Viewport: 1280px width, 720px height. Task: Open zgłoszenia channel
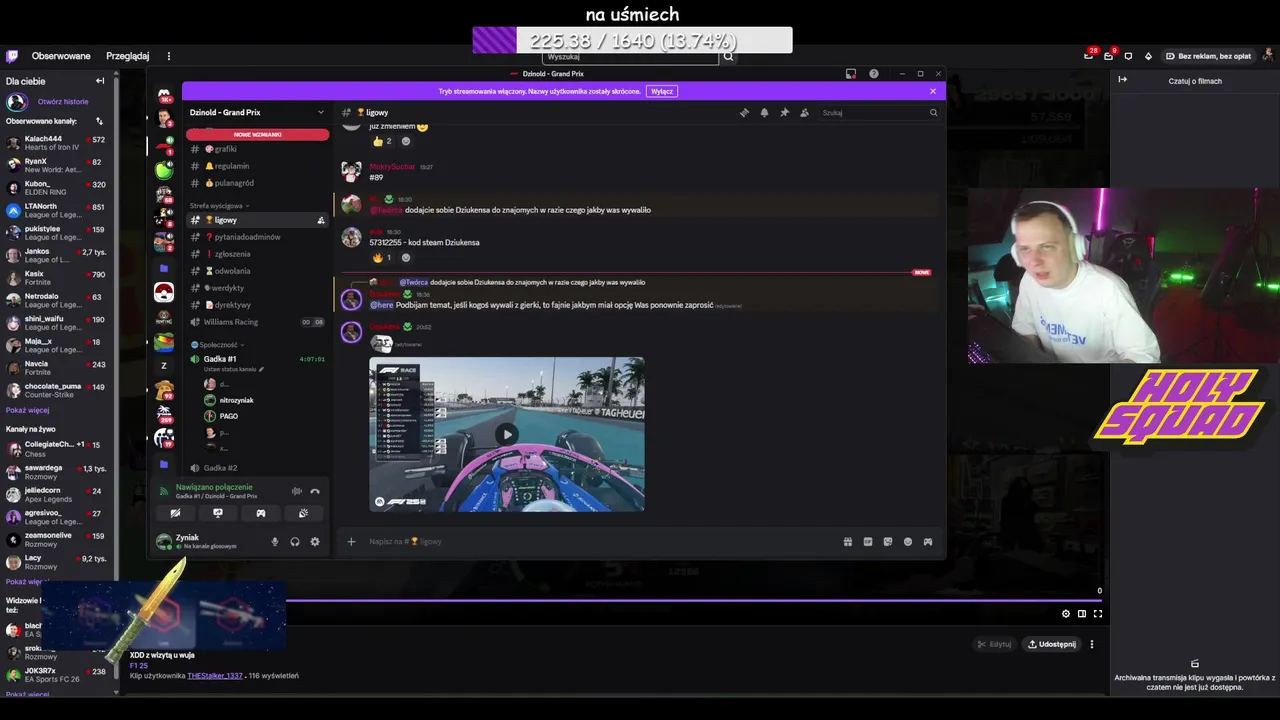[x=257, y=254]
